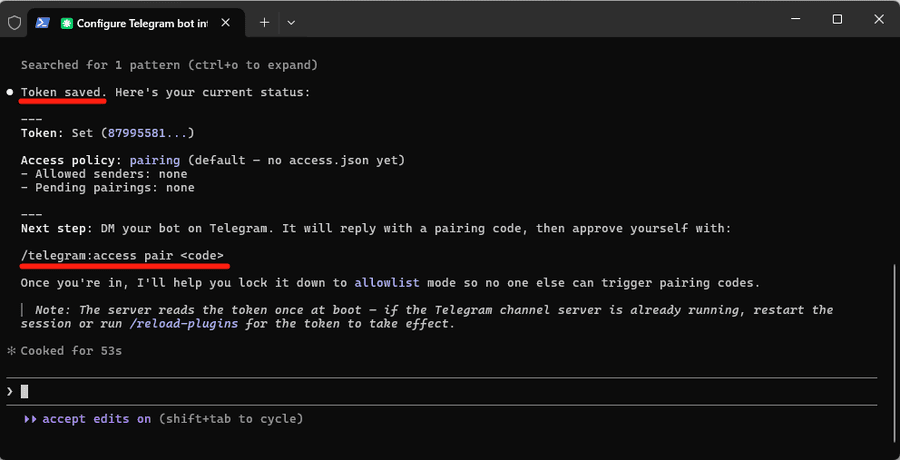The height and width of the screenshot is (460, 900).
Task: Click the 'Access policy:' label
Action: point(72,161)
